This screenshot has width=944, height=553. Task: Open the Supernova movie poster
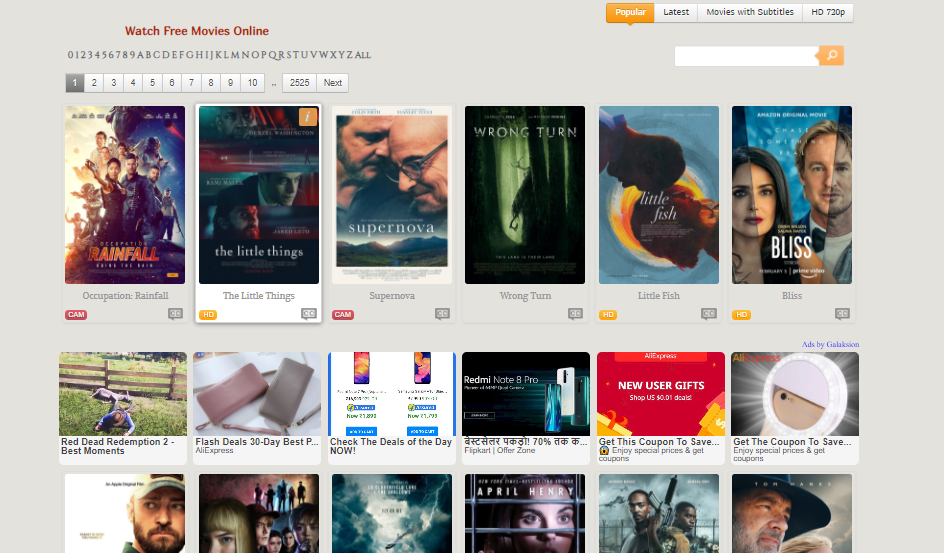[392, 195]
